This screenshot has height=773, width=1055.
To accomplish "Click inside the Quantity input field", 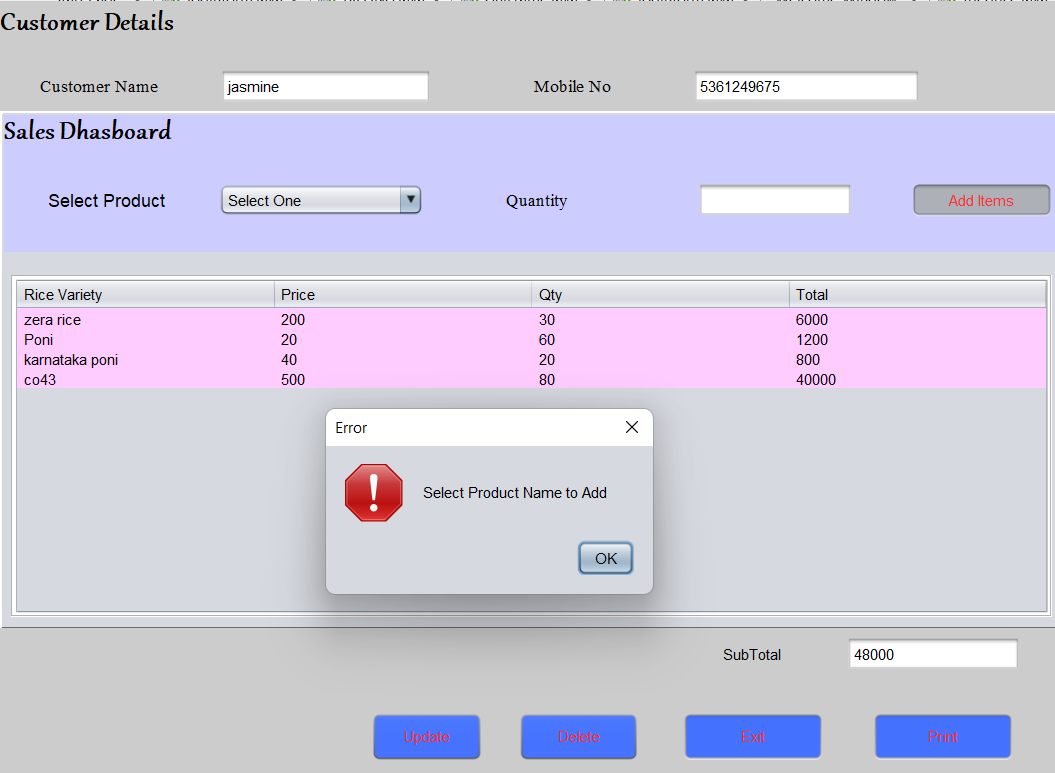I will (x=775, y=199).
